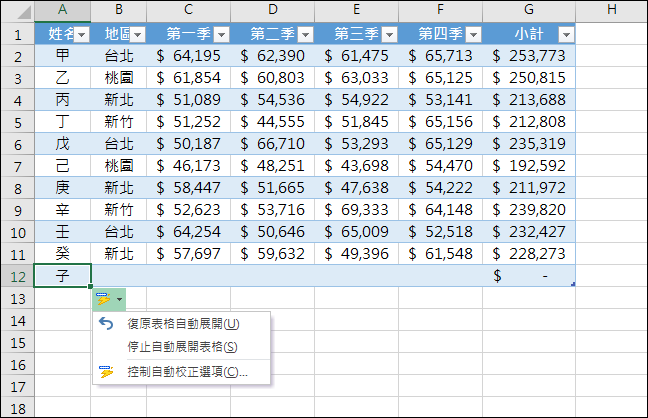The image size is (648, 418).
Task: Click the lightning icon beside 控制自動校正選項
Action: click(106, 371)
